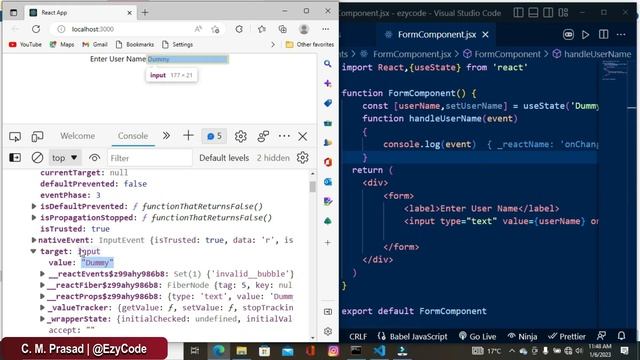Viewport: 640px width, 360px height.
Task: Toggle device emulation icon in DevTools
Action: point(38,136)
